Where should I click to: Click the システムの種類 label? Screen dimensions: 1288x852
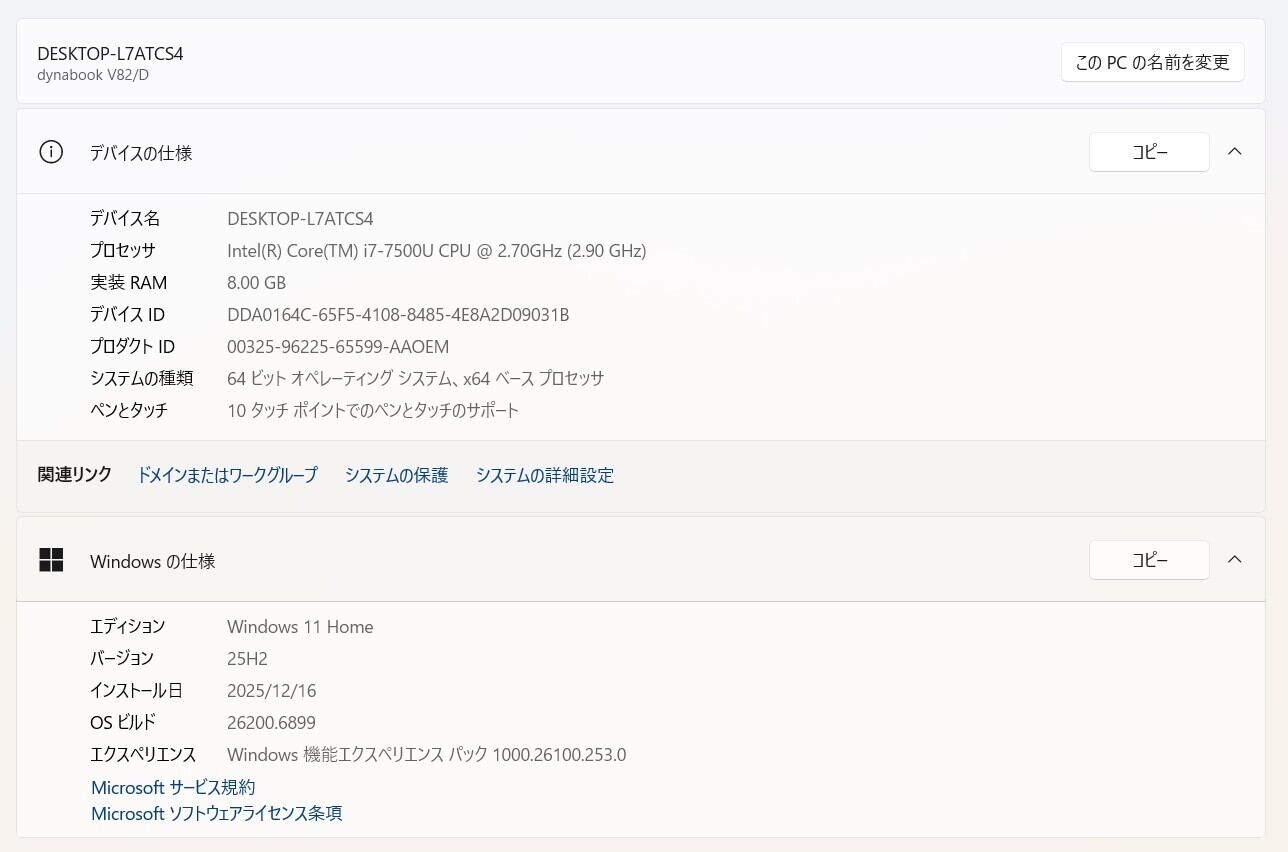[142, 378]
